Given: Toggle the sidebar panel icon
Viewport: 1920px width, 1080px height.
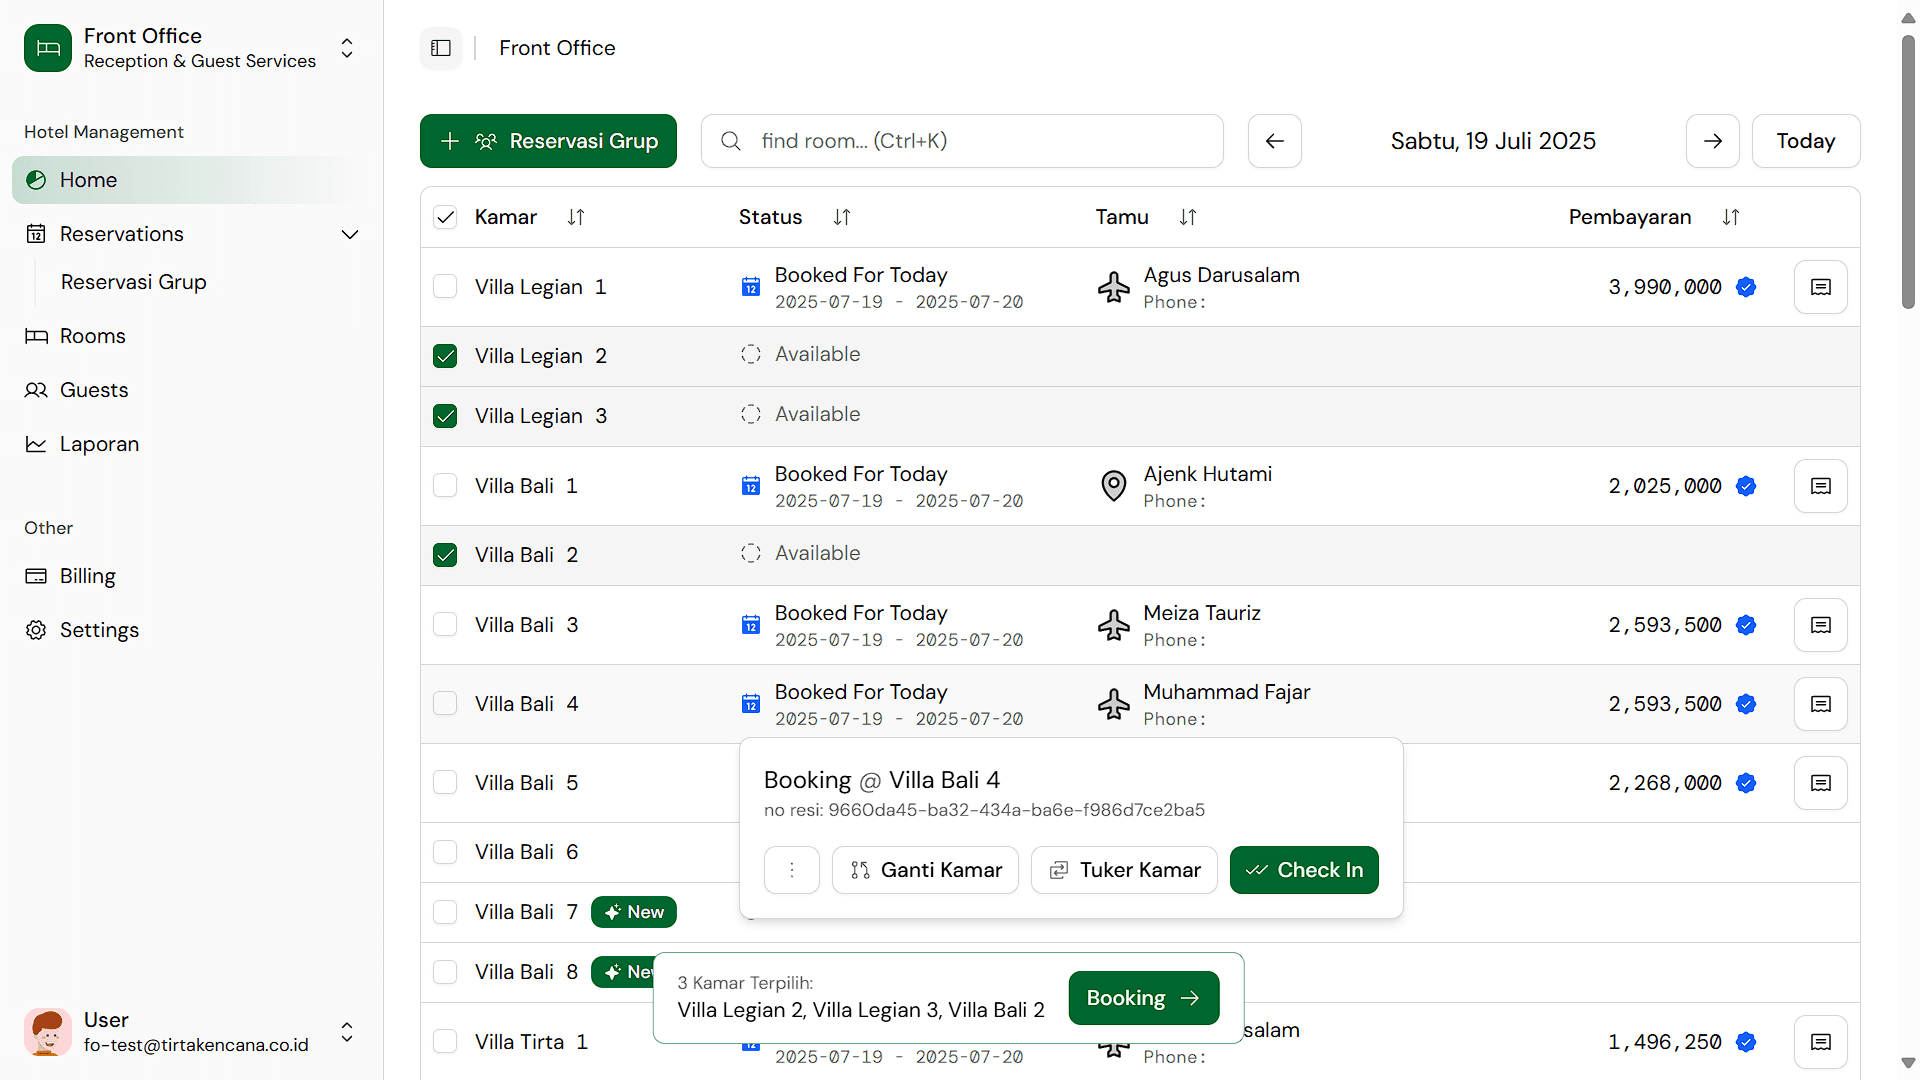Looking at the screenshot, I should (441, 48).
